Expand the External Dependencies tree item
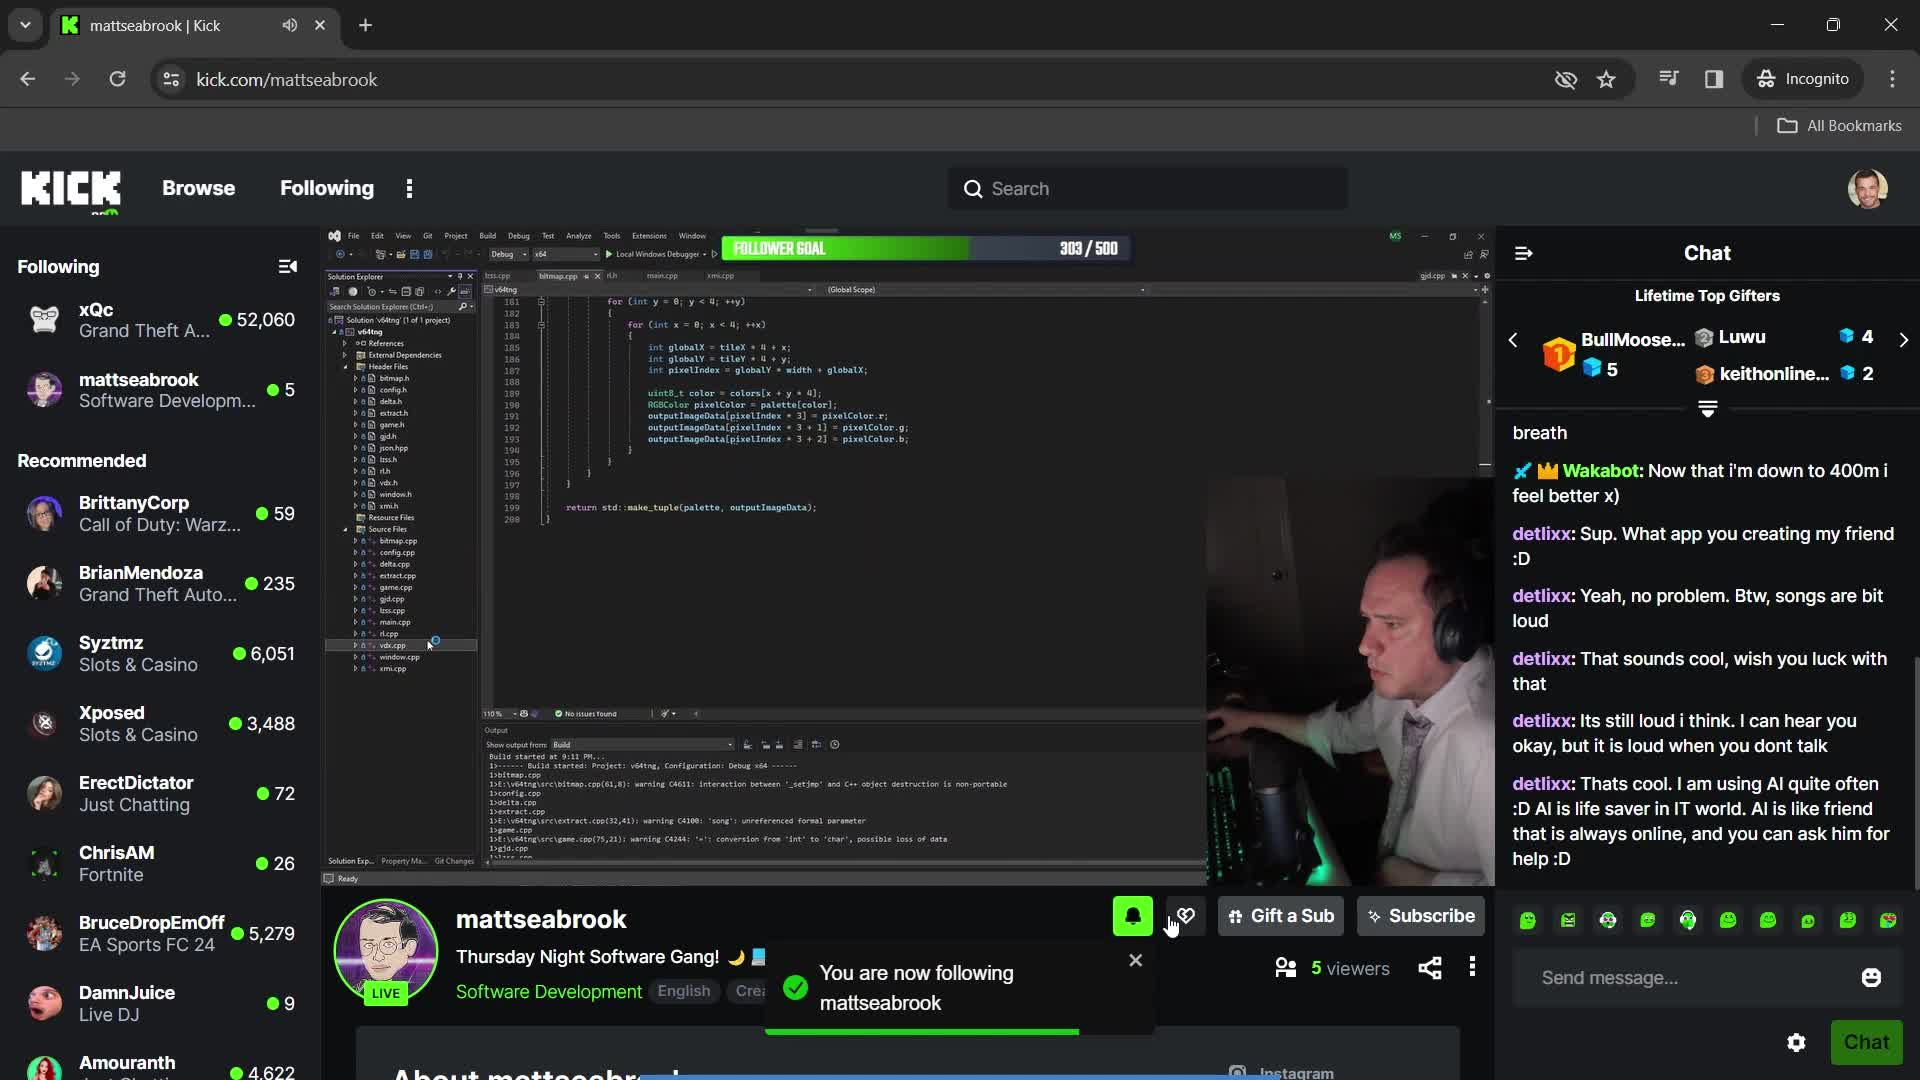The height and width of the screenshot is (1080, 1920). [347, 355]
